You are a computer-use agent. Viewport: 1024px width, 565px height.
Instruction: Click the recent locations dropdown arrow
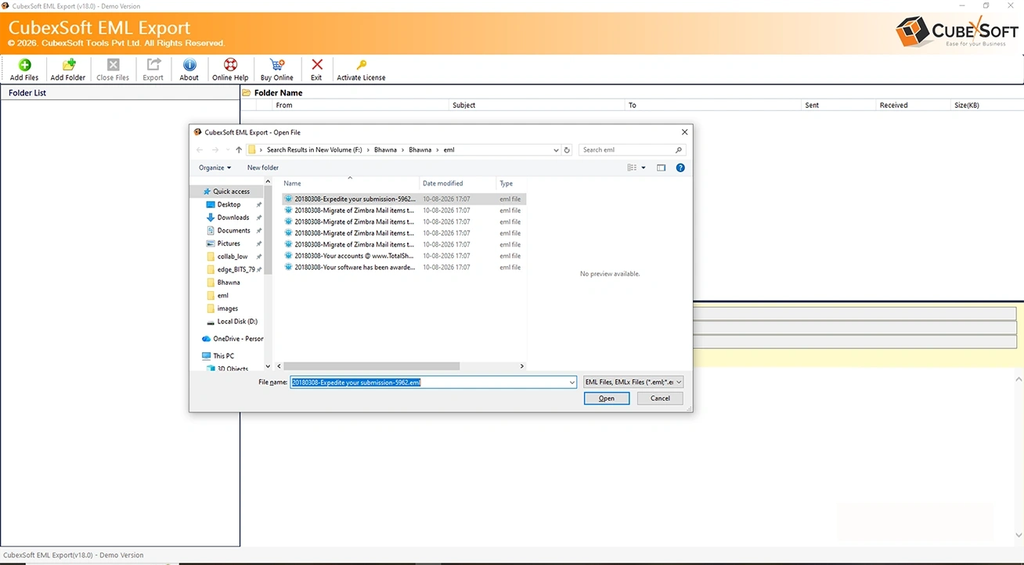(227, 150)
